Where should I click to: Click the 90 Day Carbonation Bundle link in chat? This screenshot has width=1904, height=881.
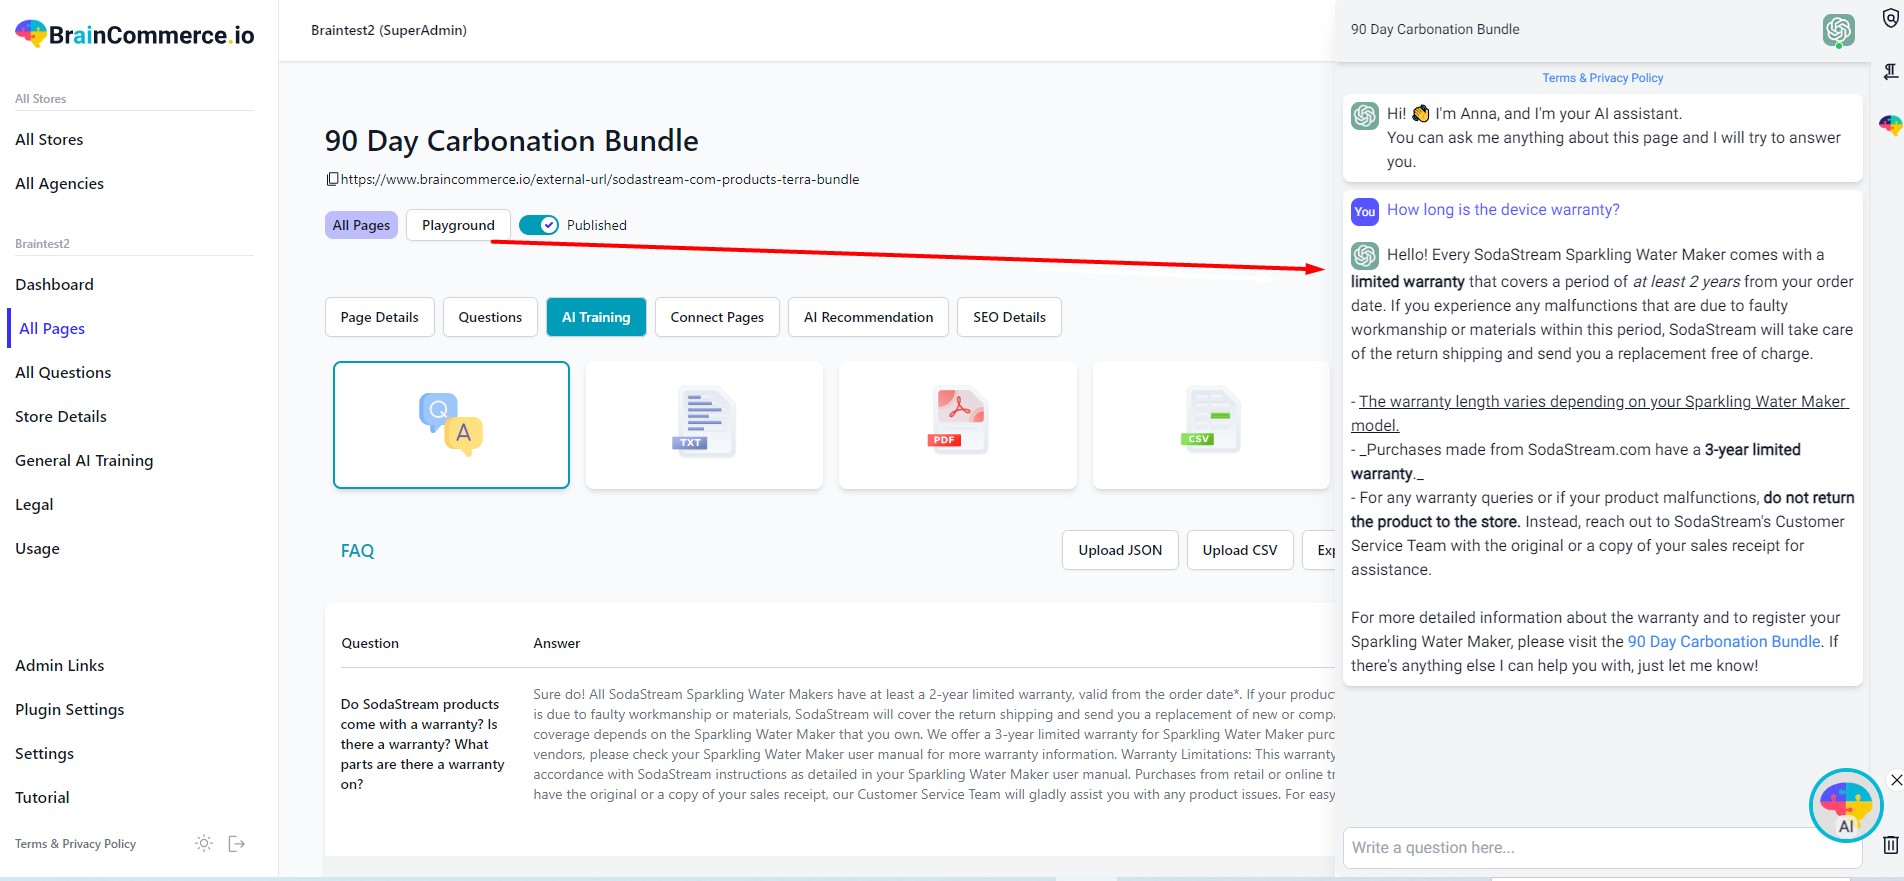tap(1723, 641)
